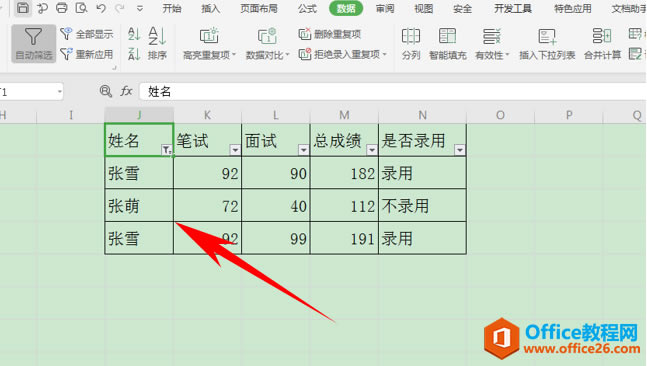This screenshot has height=366, width=647.
Task: Open the 面试 column filter dropdown
Action: pyautogui.click(x=304, y=150)
